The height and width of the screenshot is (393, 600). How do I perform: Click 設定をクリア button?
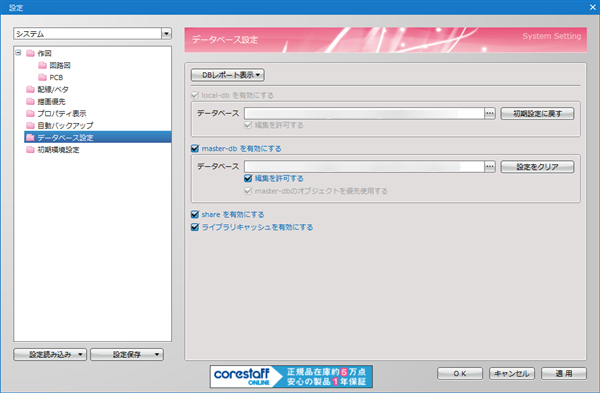tap(537, 166)
